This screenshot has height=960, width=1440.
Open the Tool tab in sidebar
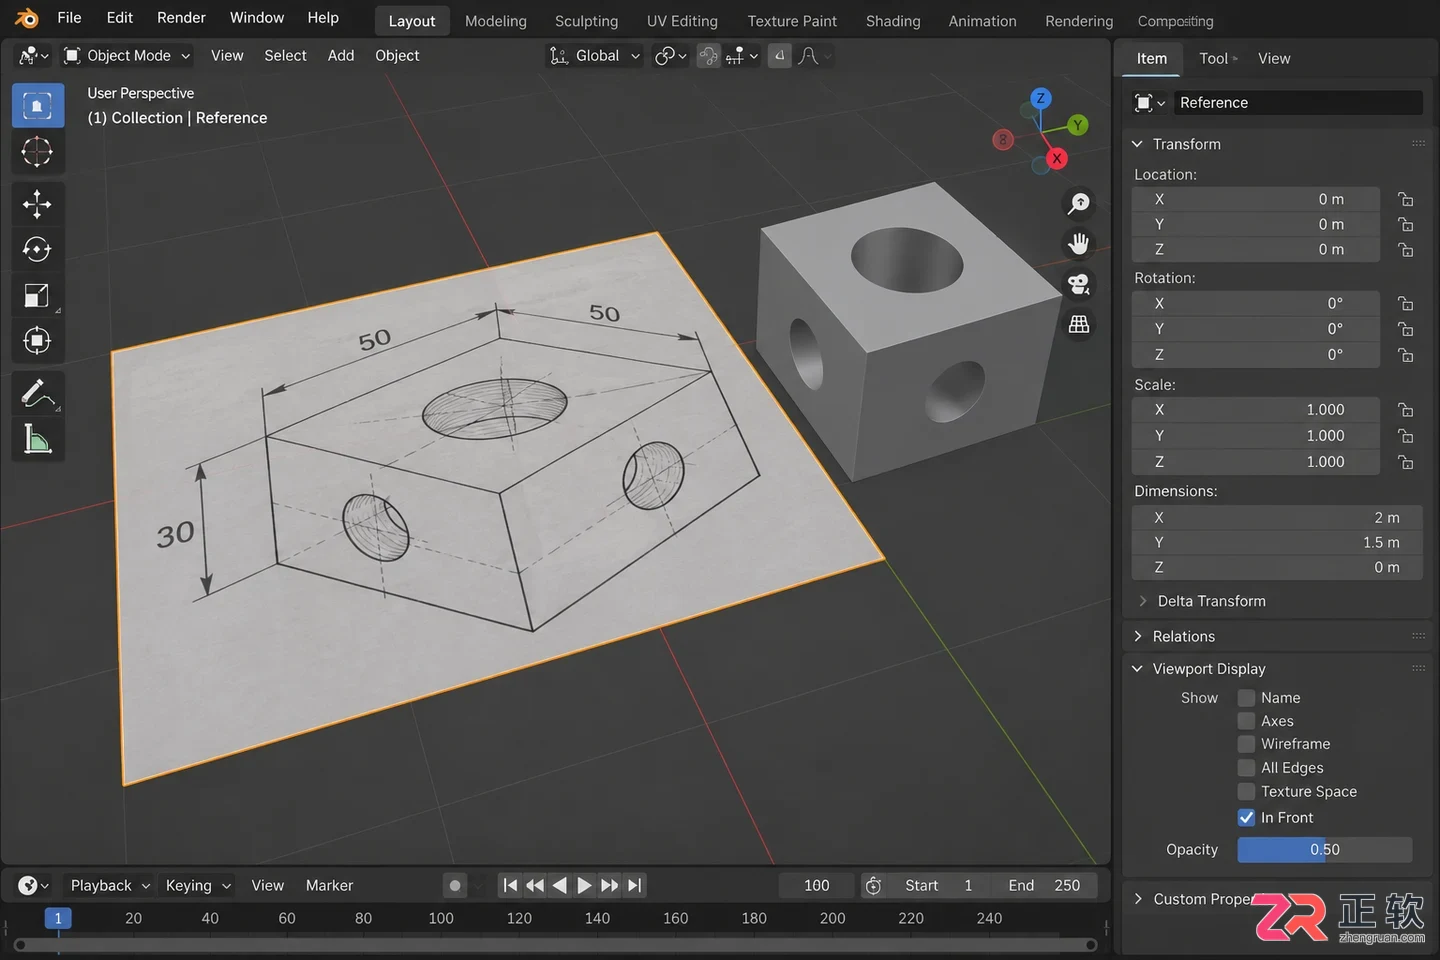pyautogui.click(x=1214, y=59)
